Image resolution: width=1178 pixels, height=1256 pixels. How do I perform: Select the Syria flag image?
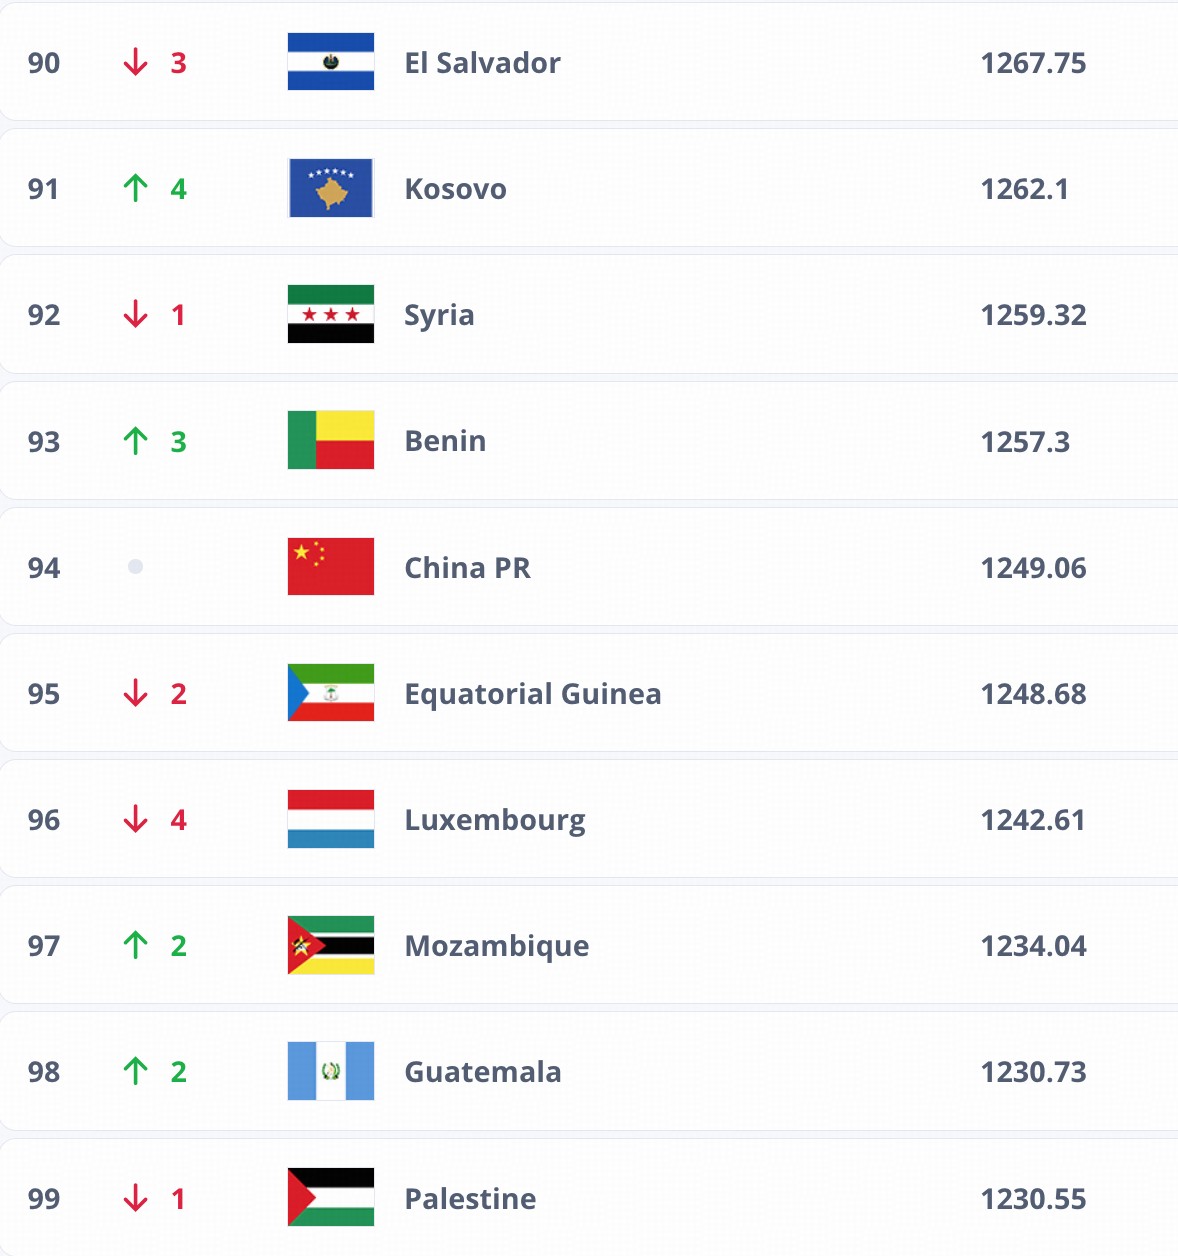[331, 314]
